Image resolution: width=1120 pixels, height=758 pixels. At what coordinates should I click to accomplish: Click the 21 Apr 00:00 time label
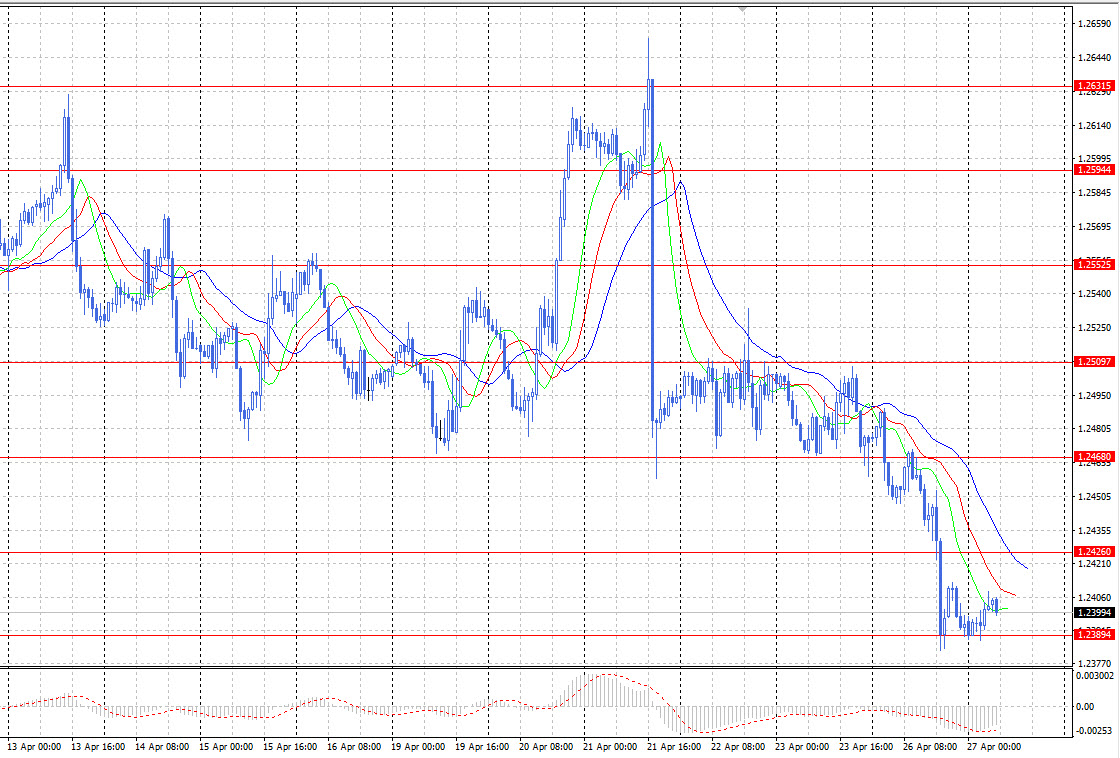pyautogui.click(x=610, y=747)
